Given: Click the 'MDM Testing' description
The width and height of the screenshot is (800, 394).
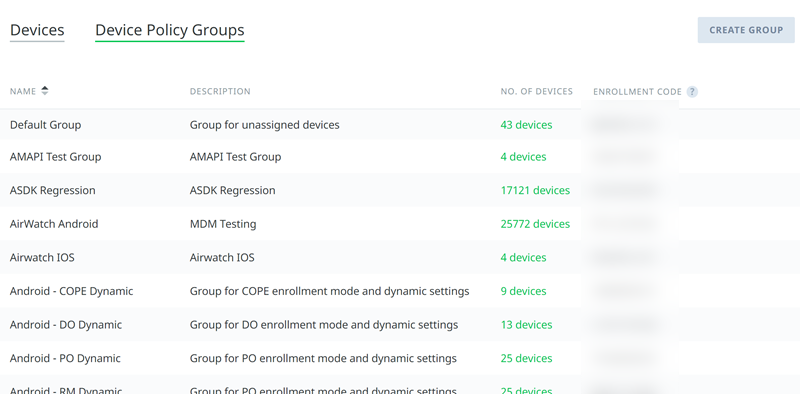Looking at the screenshot, I should click(x=223, y=224).
